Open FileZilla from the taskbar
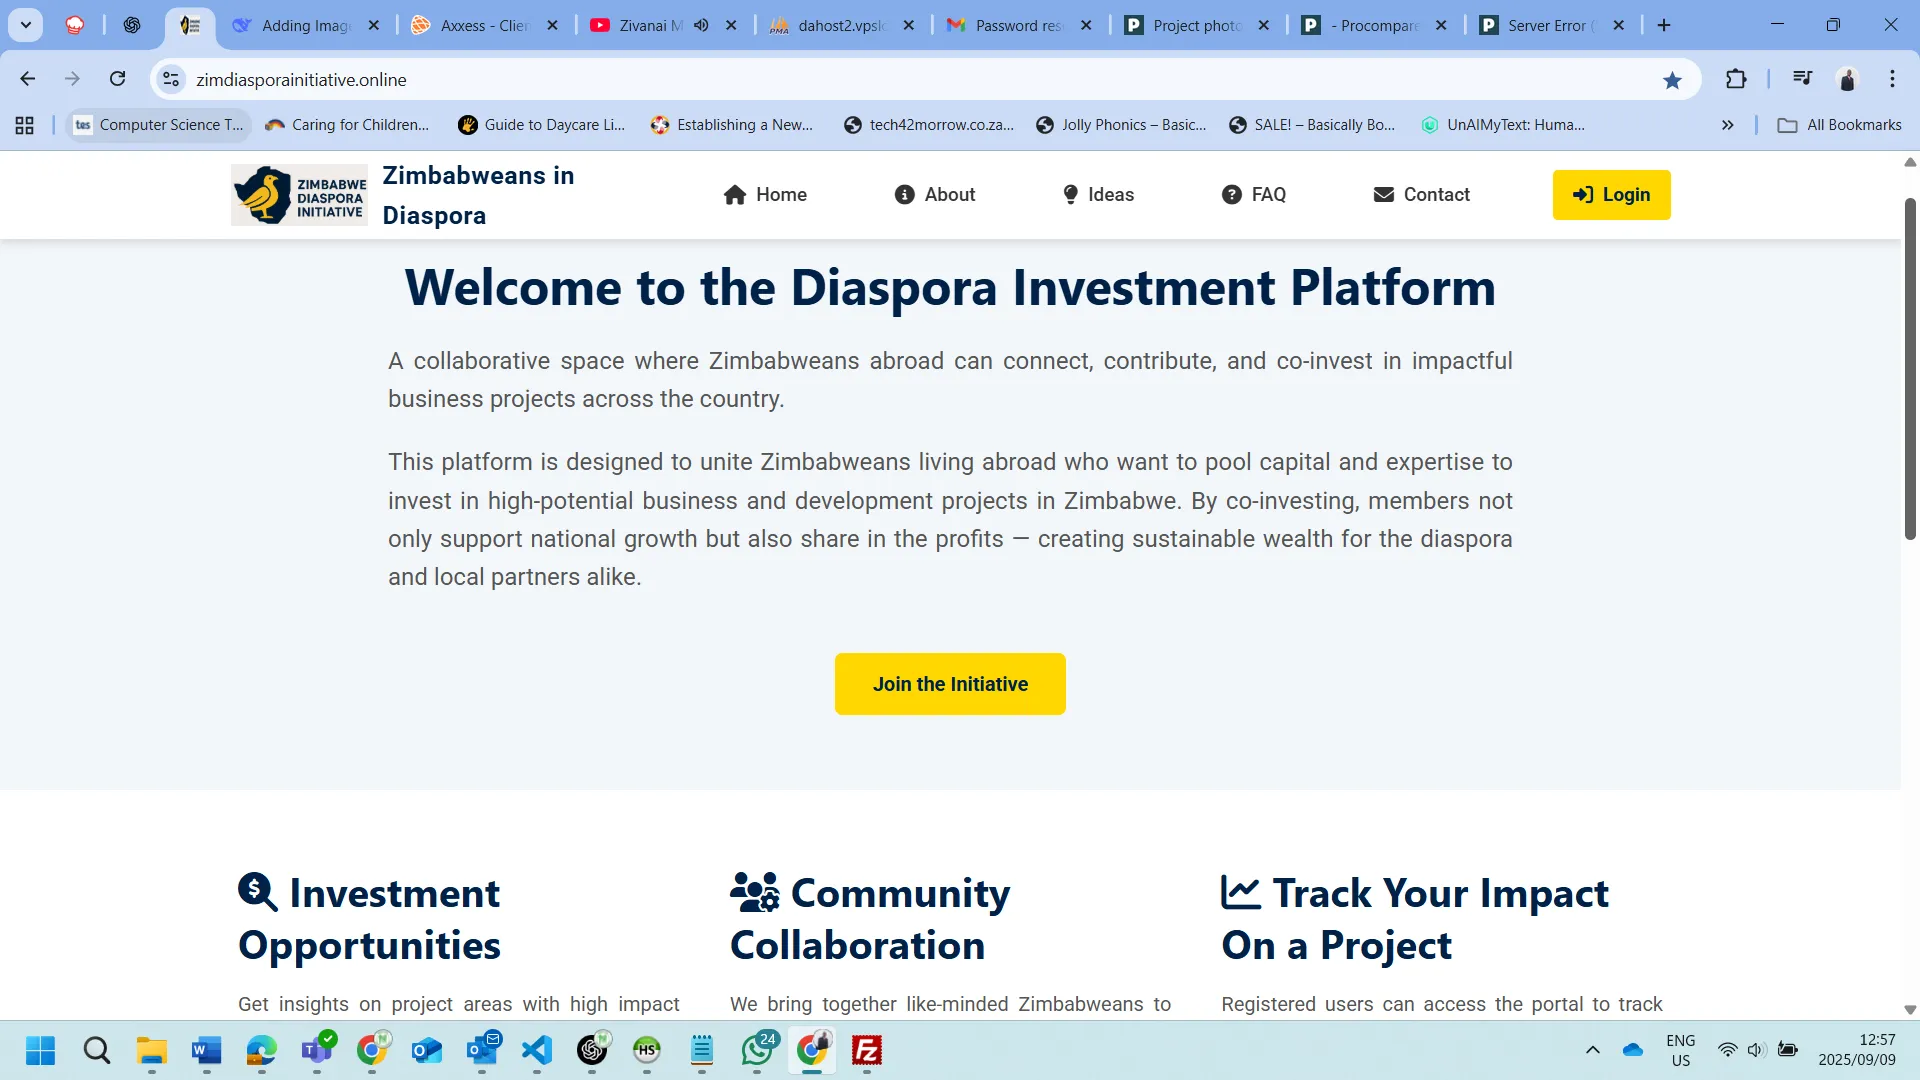 866,1050
